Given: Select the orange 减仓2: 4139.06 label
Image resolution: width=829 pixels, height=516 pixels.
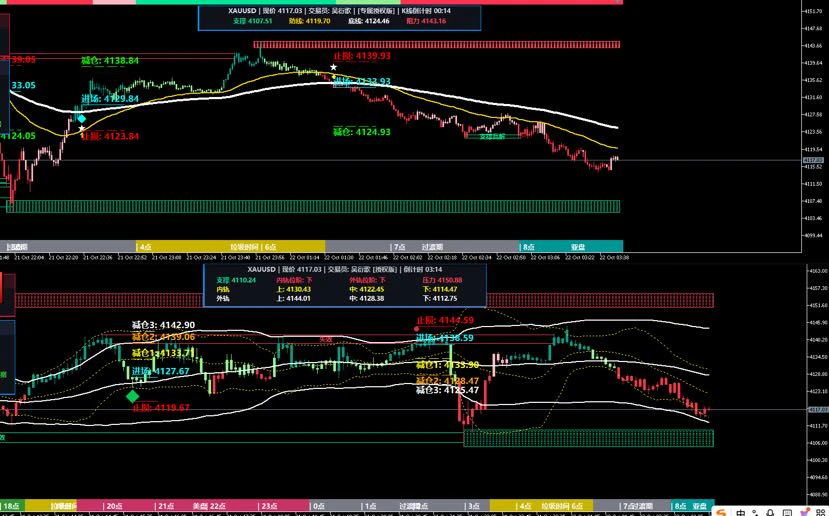Looking at the screenshot, I should coord(163,337).
